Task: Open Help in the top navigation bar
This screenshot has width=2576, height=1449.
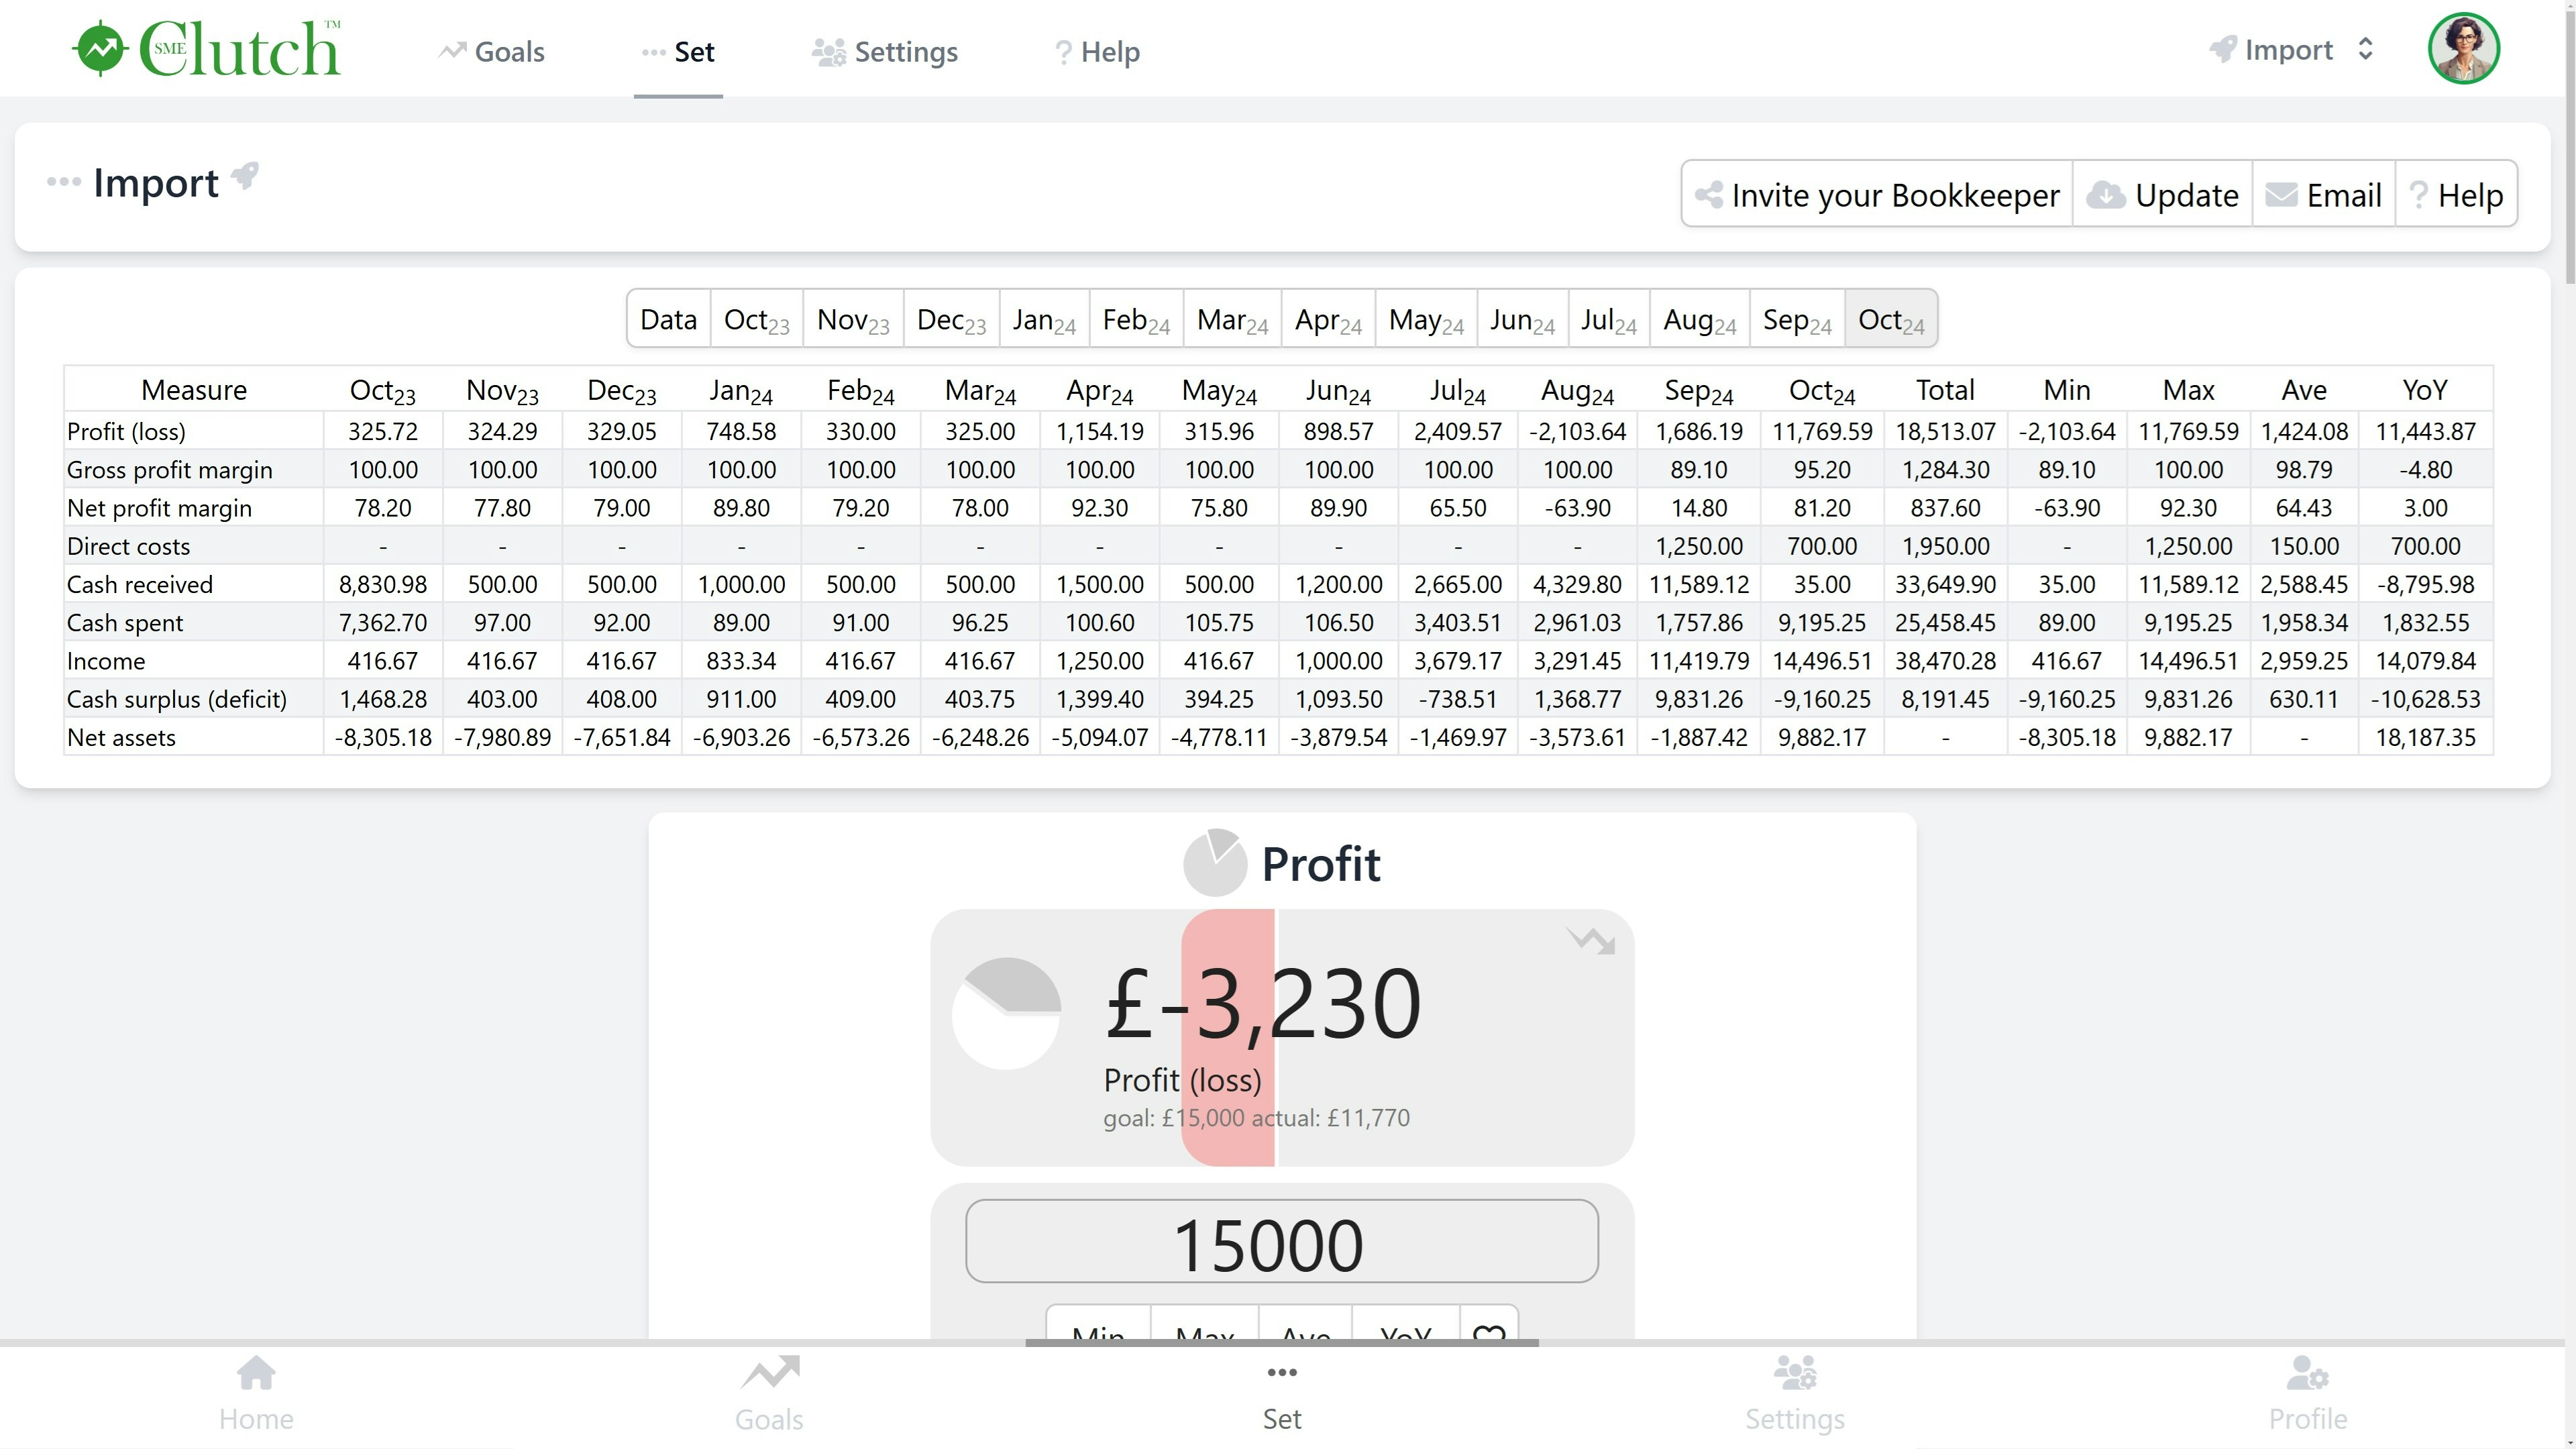Action: (1097, 51)
